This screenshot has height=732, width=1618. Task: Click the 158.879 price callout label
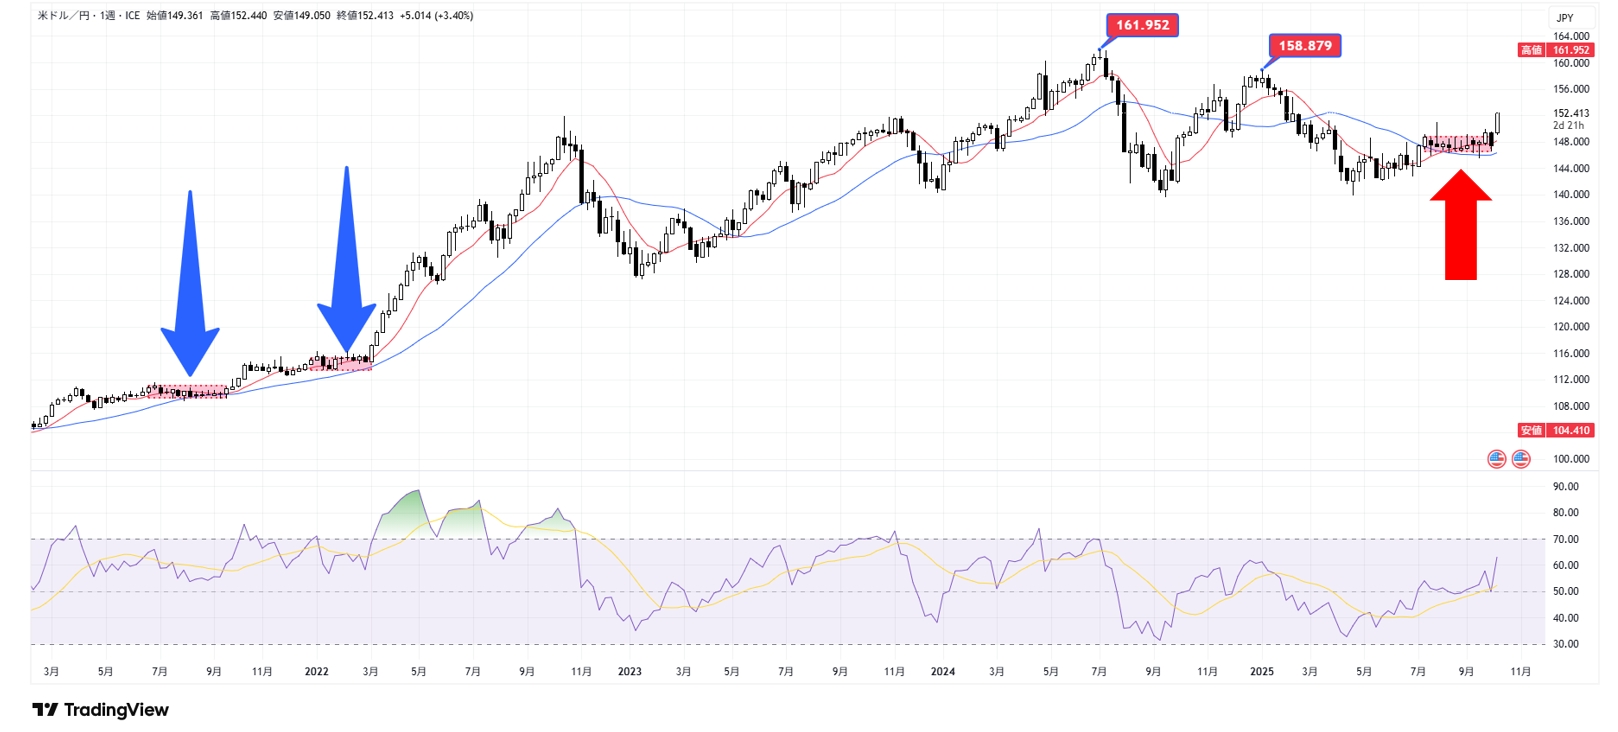coord(1304,46)
